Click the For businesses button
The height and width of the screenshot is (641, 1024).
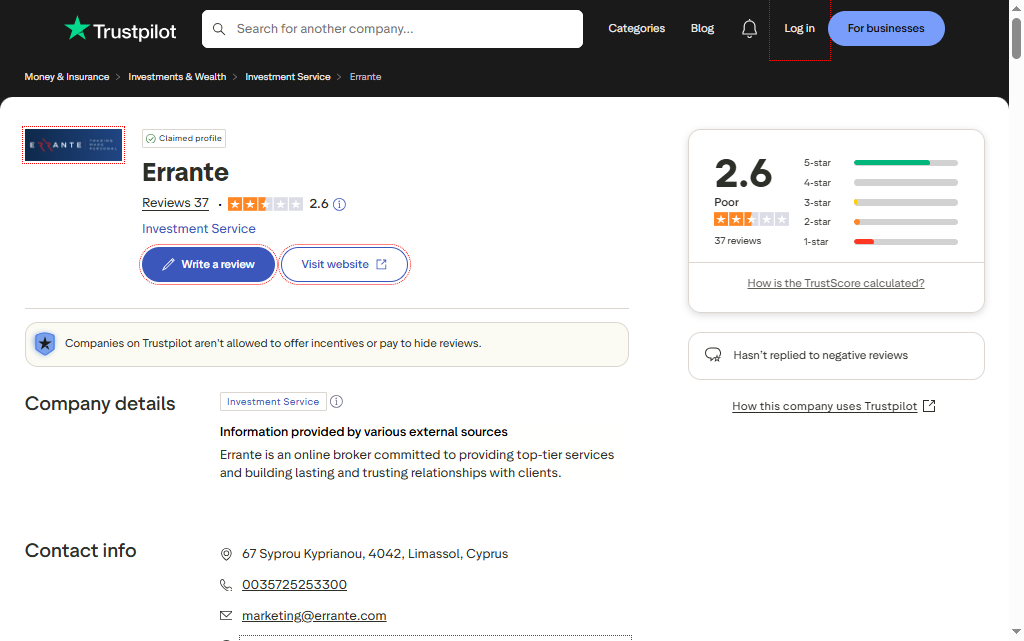pos(886,28)
